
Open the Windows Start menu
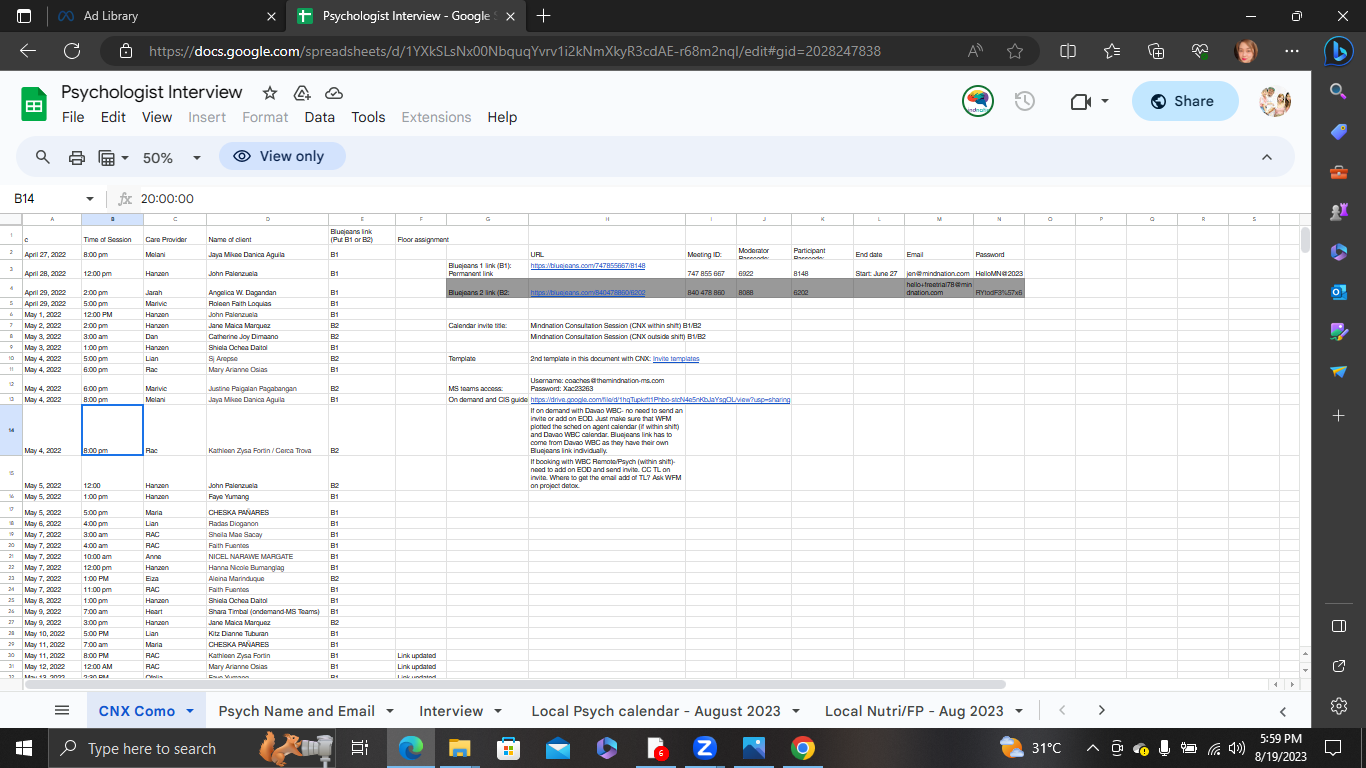24,747
